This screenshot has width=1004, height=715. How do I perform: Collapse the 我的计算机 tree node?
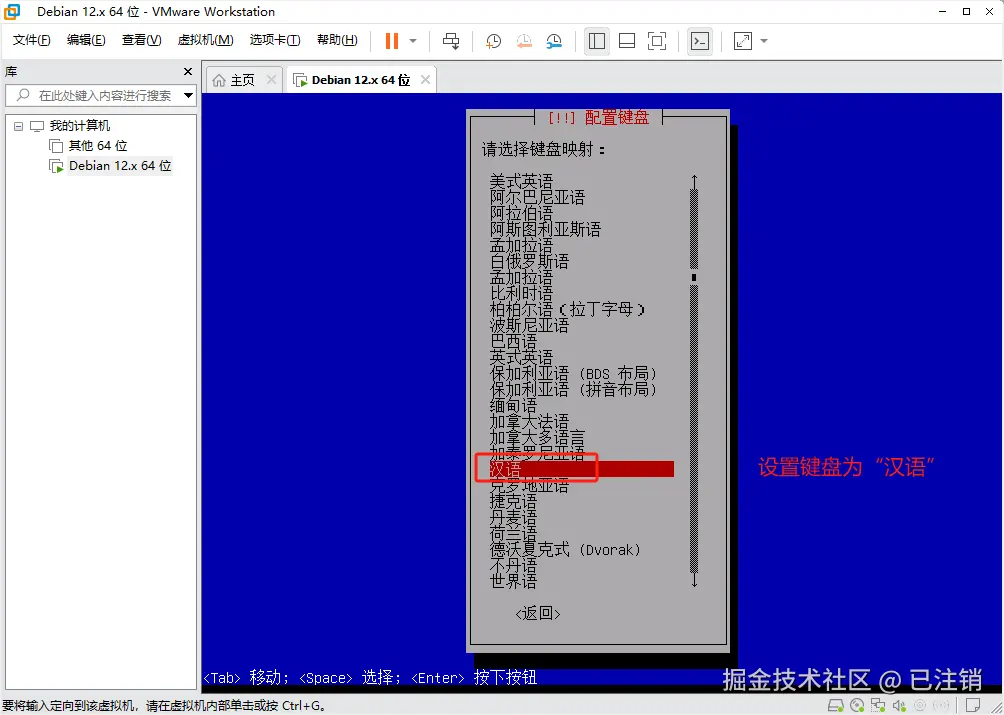pos(20,124)
